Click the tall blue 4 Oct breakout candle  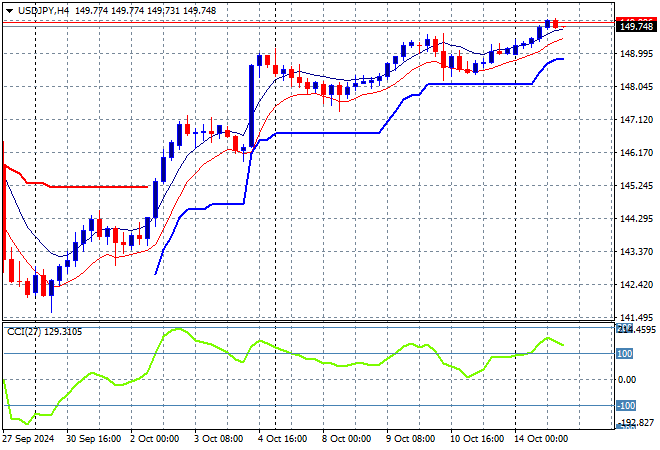tap(251, 106)
